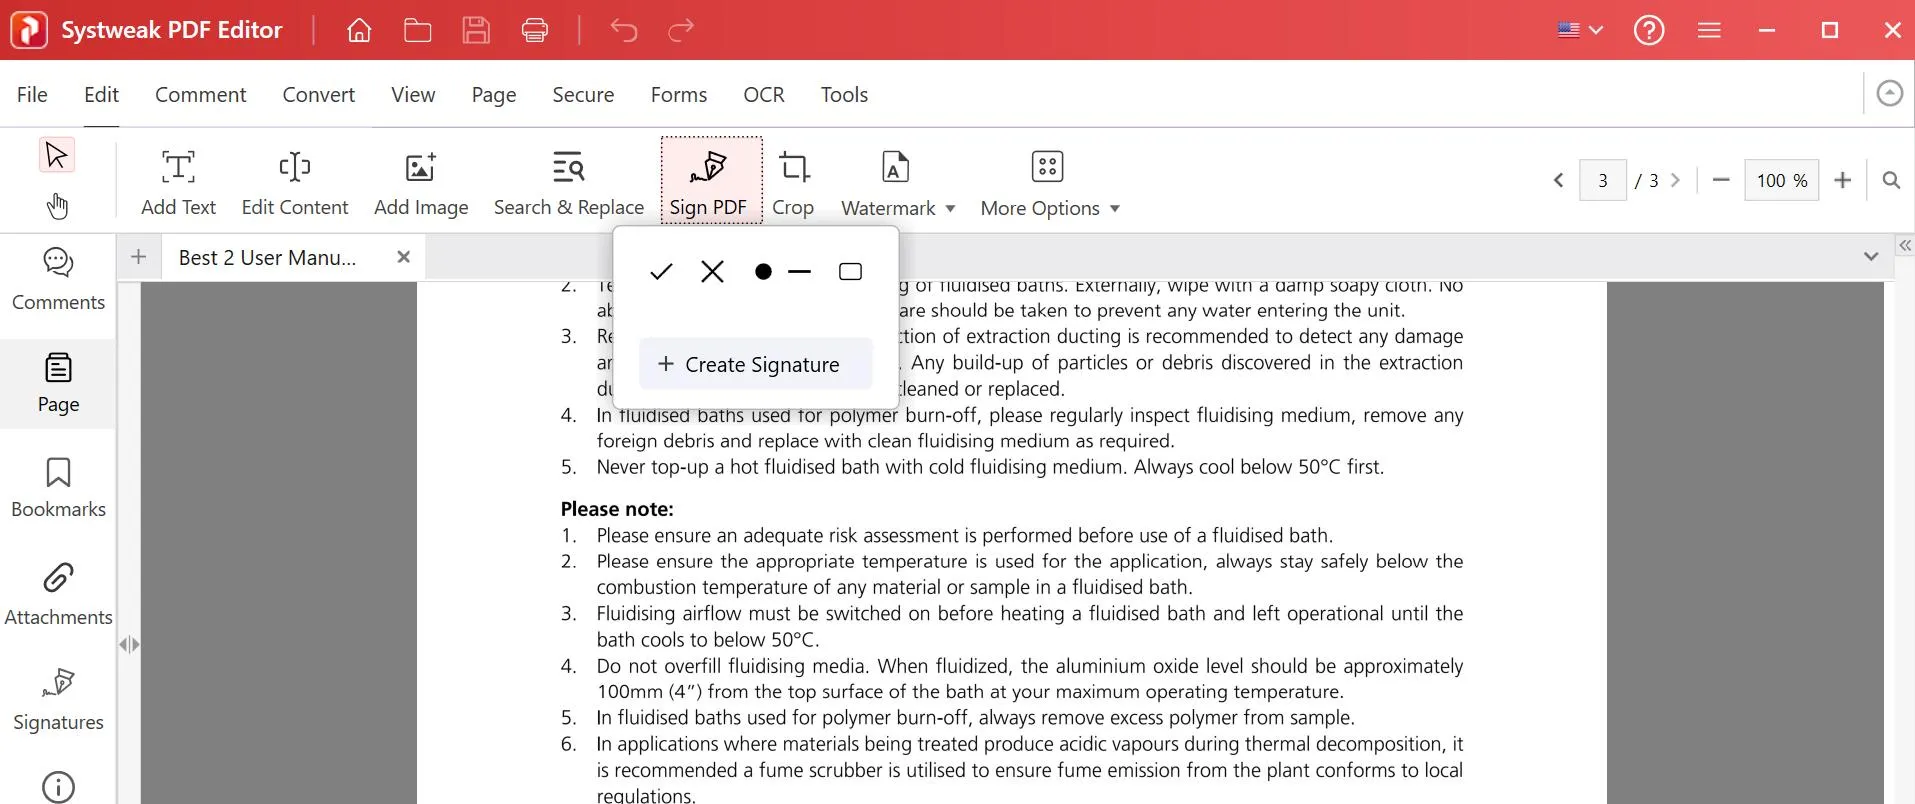Open the Bookmarks side panel

(x=58, y=488)
